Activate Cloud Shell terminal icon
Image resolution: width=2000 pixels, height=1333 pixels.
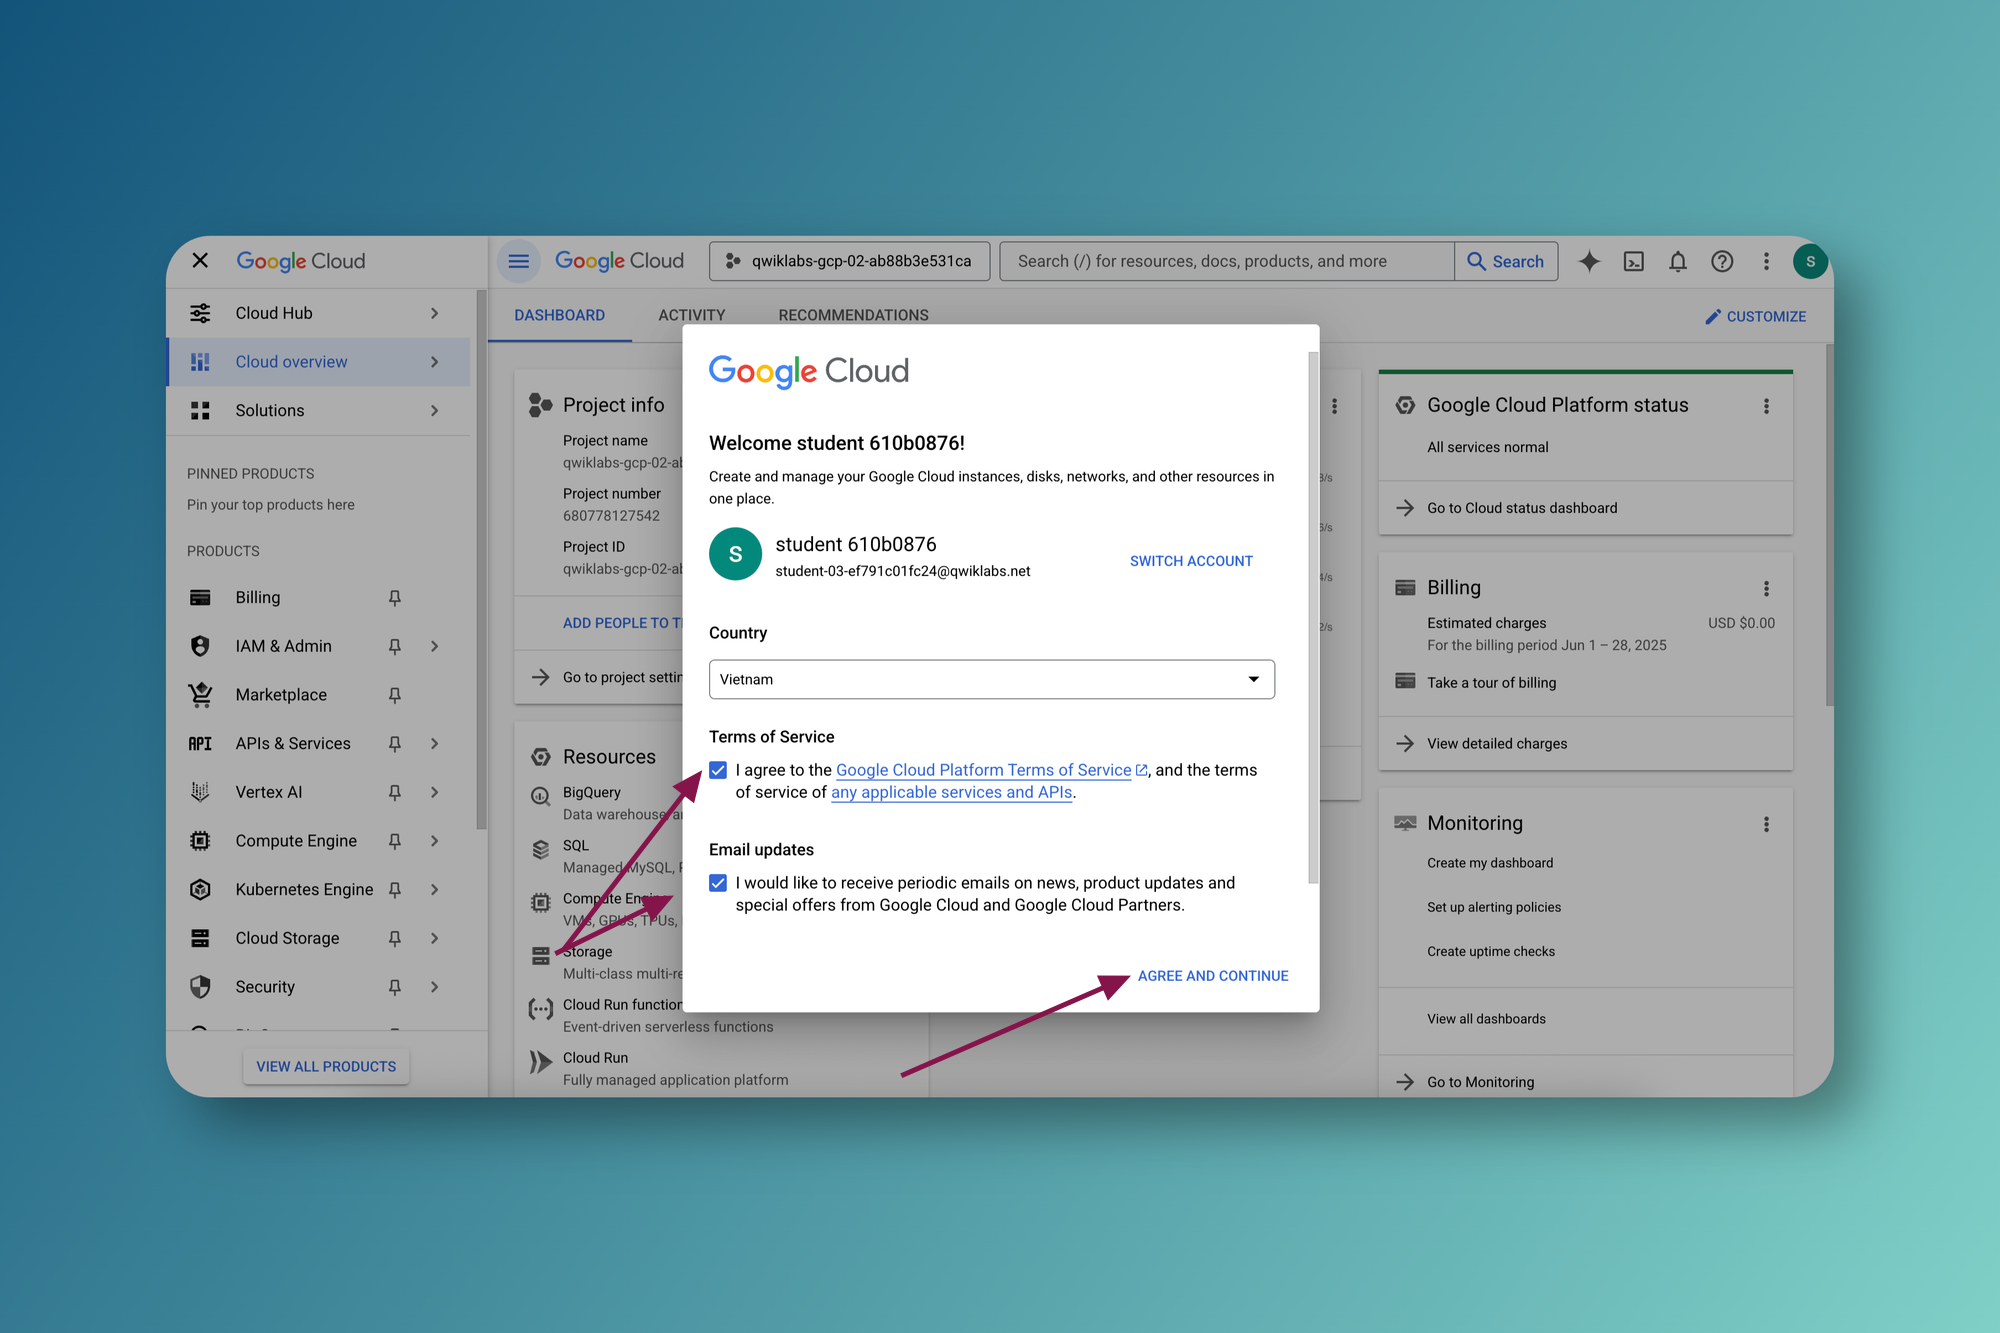point(1633,261)
